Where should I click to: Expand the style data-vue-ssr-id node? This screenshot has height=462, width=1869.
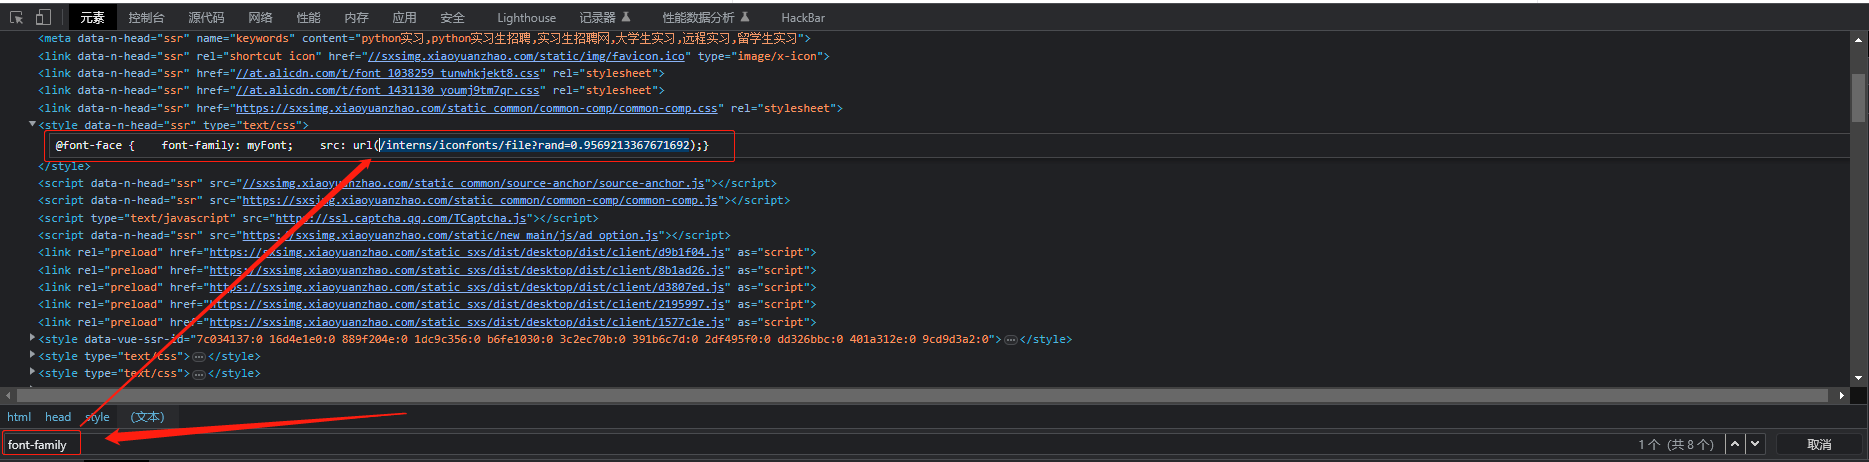pyautogui.click(x=33, y=339)
